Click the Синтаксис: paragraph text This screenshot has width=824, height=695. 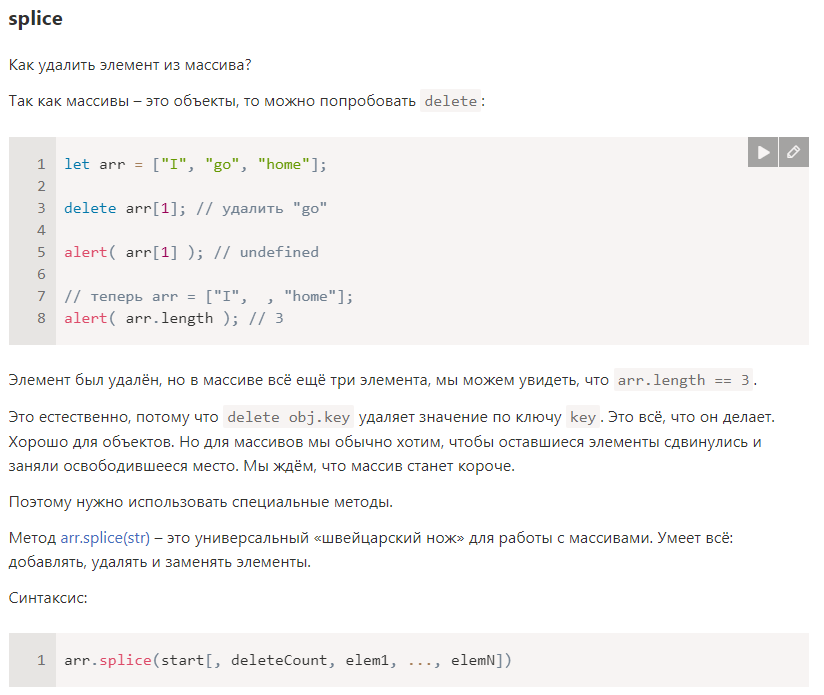coord(48,598)
